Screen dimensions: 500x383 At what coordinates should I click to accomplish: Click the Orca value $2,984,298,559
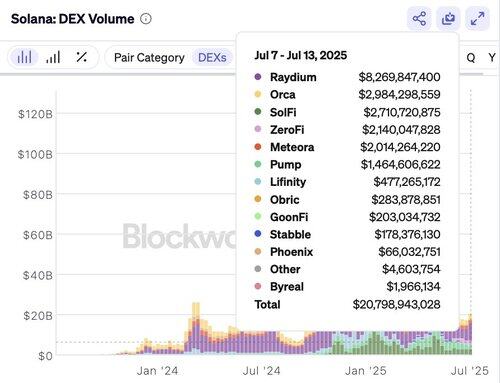399,95
